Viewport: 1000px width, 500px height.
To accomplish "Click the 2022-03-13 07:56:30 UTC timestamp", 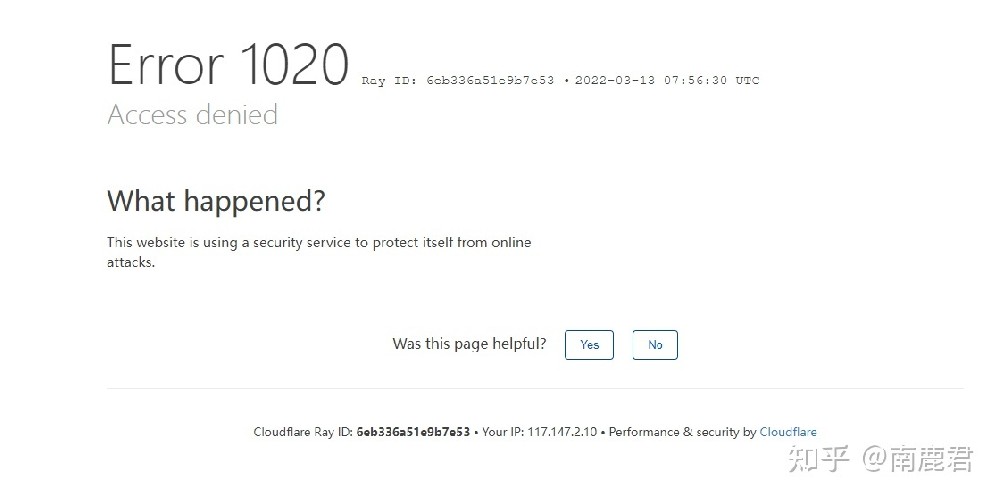I will point(667,80).
